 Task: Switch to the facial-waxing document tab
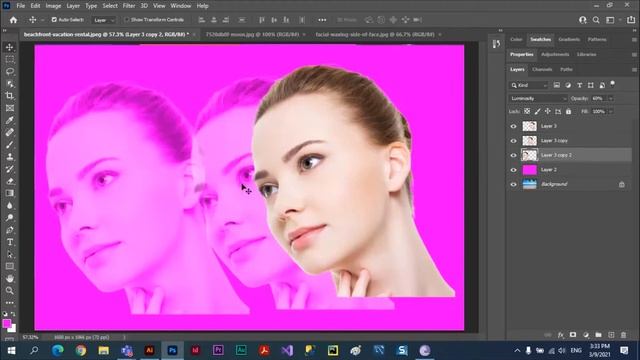click(x=375, y=34)
